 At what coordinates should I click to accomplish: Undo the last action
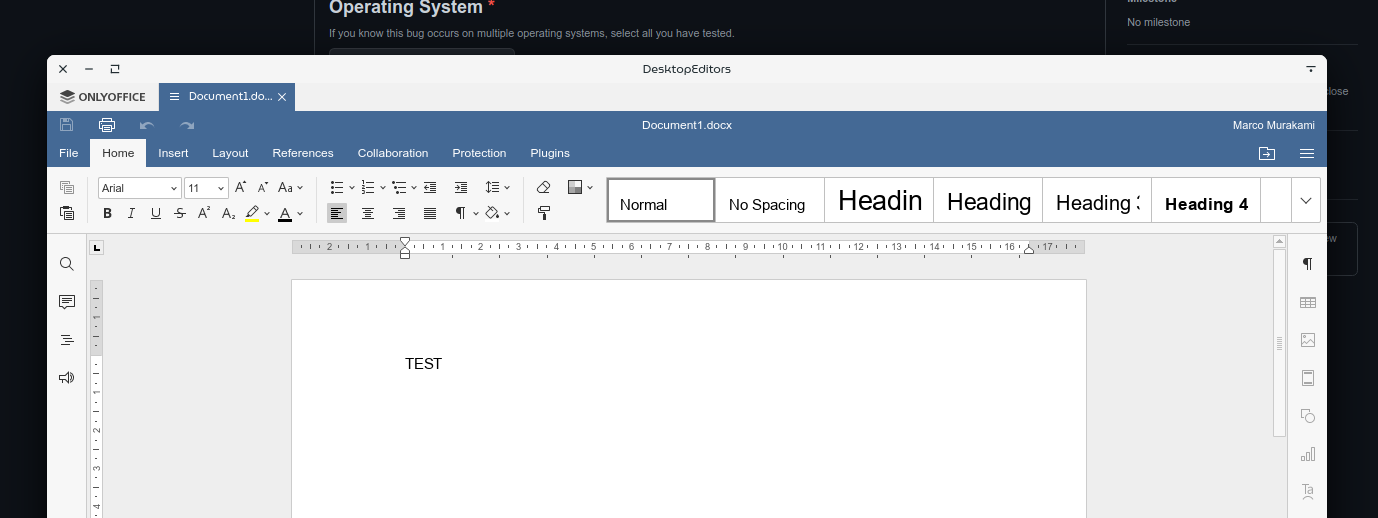coord(147,125)
